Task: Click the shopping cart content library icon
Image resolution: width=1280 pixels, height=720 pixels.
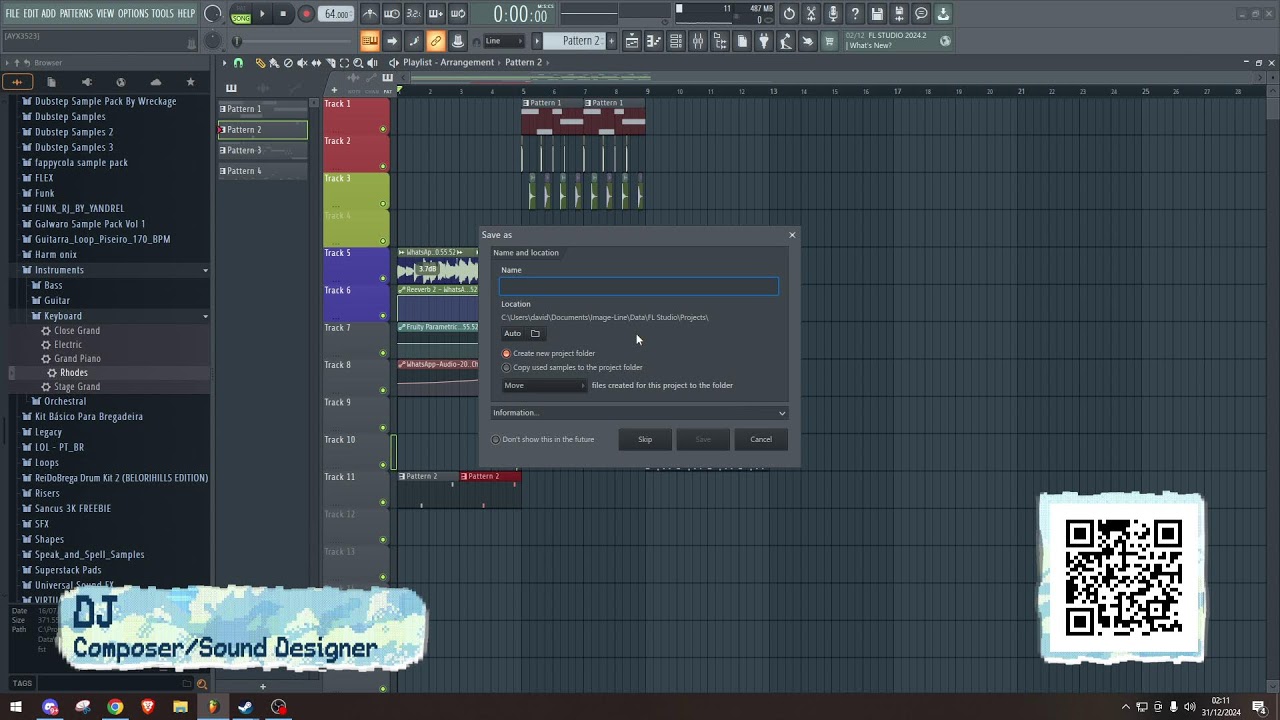Action: point(829,41)
